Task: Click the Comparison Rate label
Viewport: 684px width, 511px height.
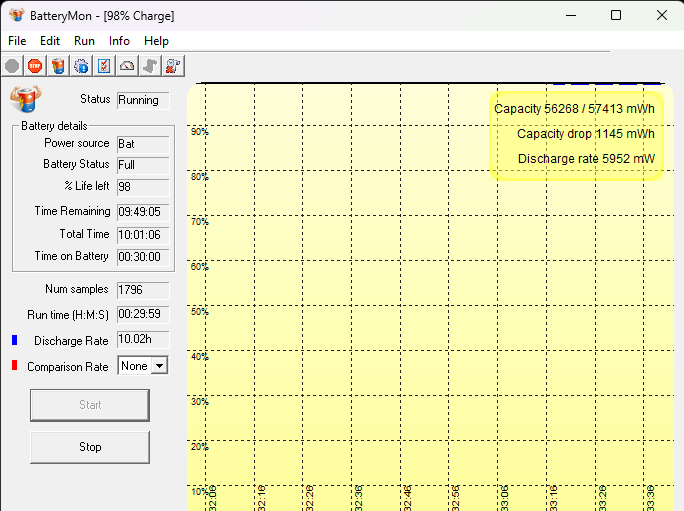Action: coord(68,367)
